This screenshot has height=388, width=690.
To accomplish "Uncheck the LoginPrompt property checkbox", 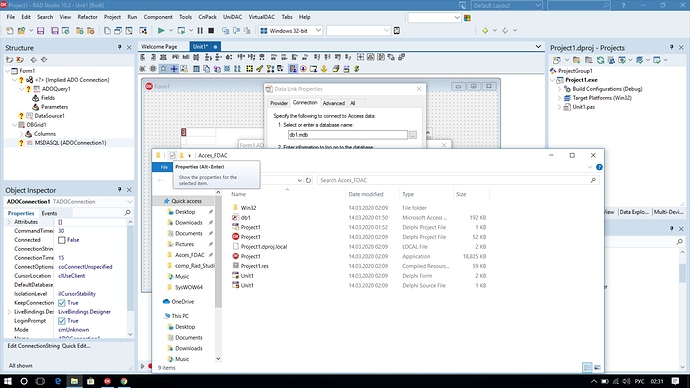I will [x=62, y=321].
